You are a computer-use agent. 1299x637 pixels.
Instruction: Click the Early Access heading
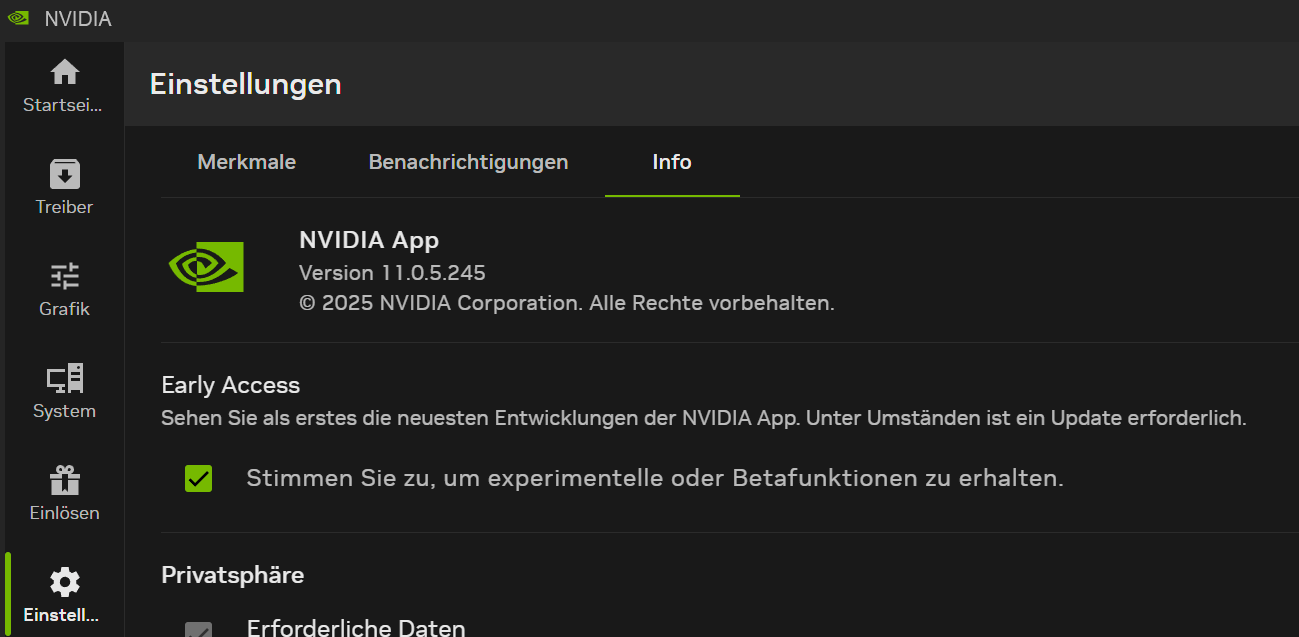(x=231, y=385)
